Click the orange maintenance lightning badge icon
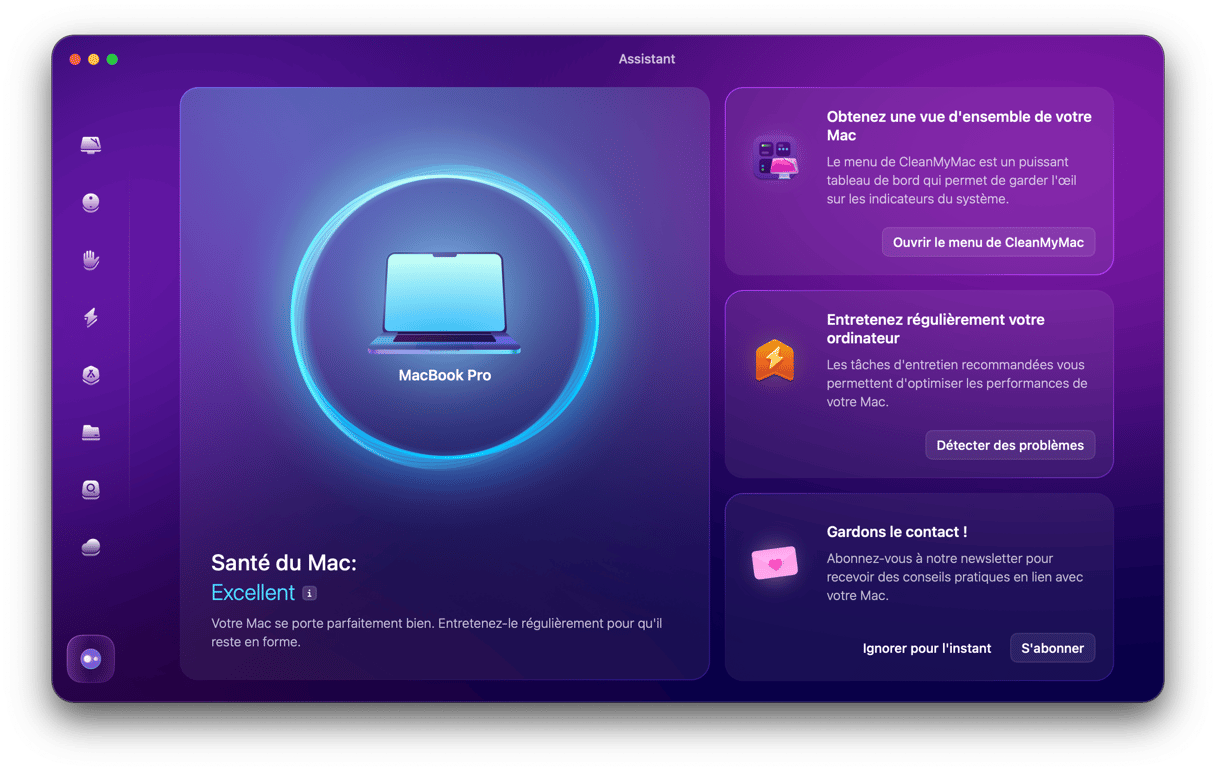The width and height of the screenshot is (1216, 771). 775,360
